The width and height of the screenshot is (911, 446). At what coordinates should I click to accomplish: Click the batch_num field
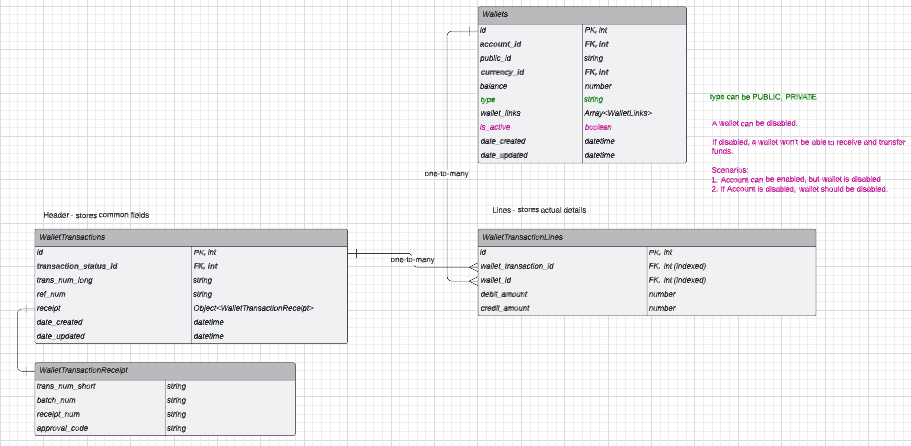[x=57, y=399]
